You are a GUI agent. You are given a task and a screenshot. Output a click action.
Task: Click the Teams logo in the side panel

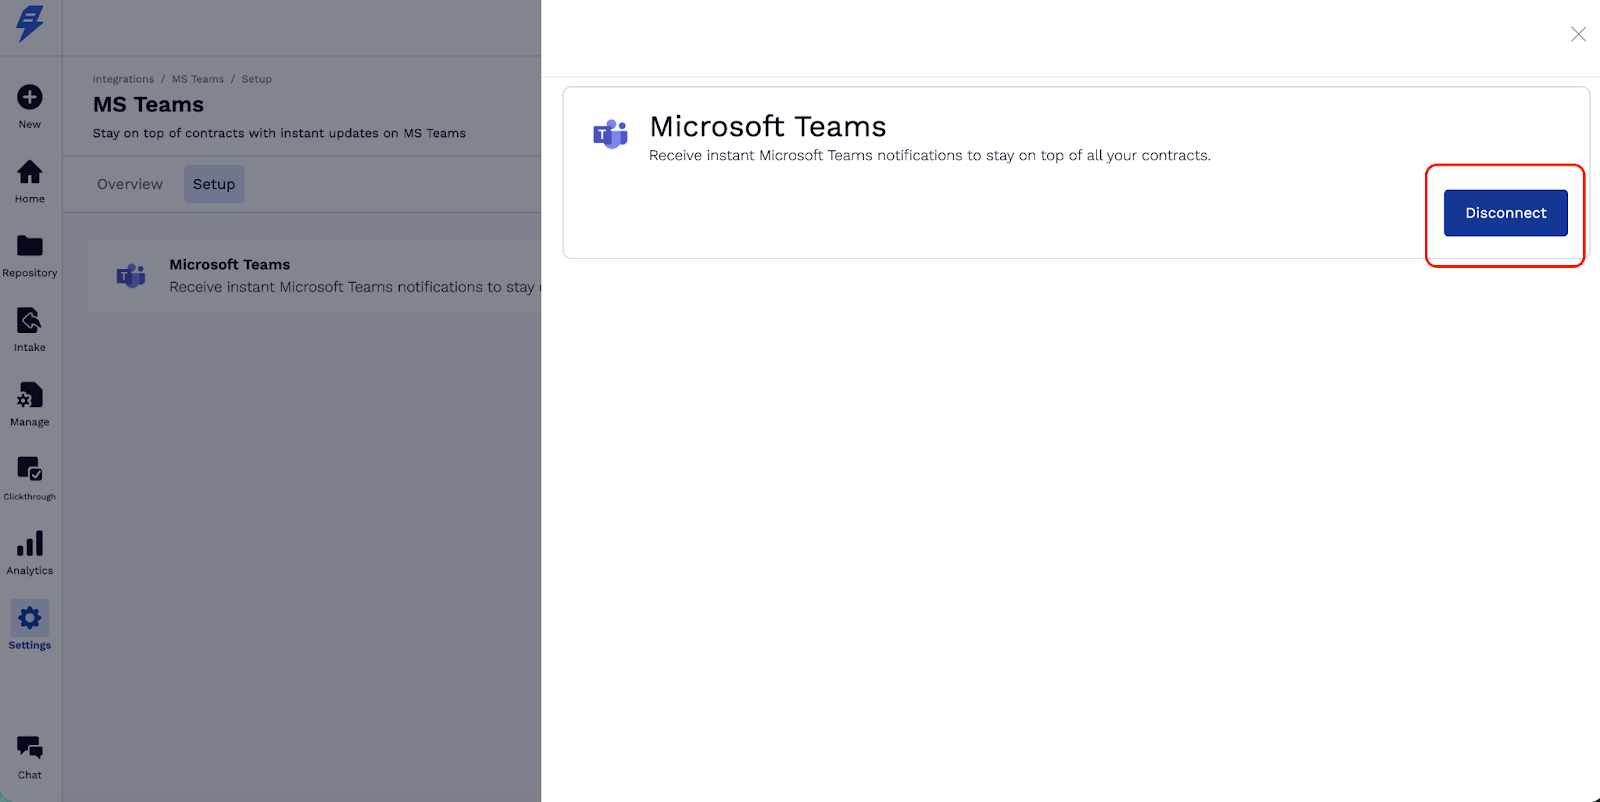tap(610, 134)
